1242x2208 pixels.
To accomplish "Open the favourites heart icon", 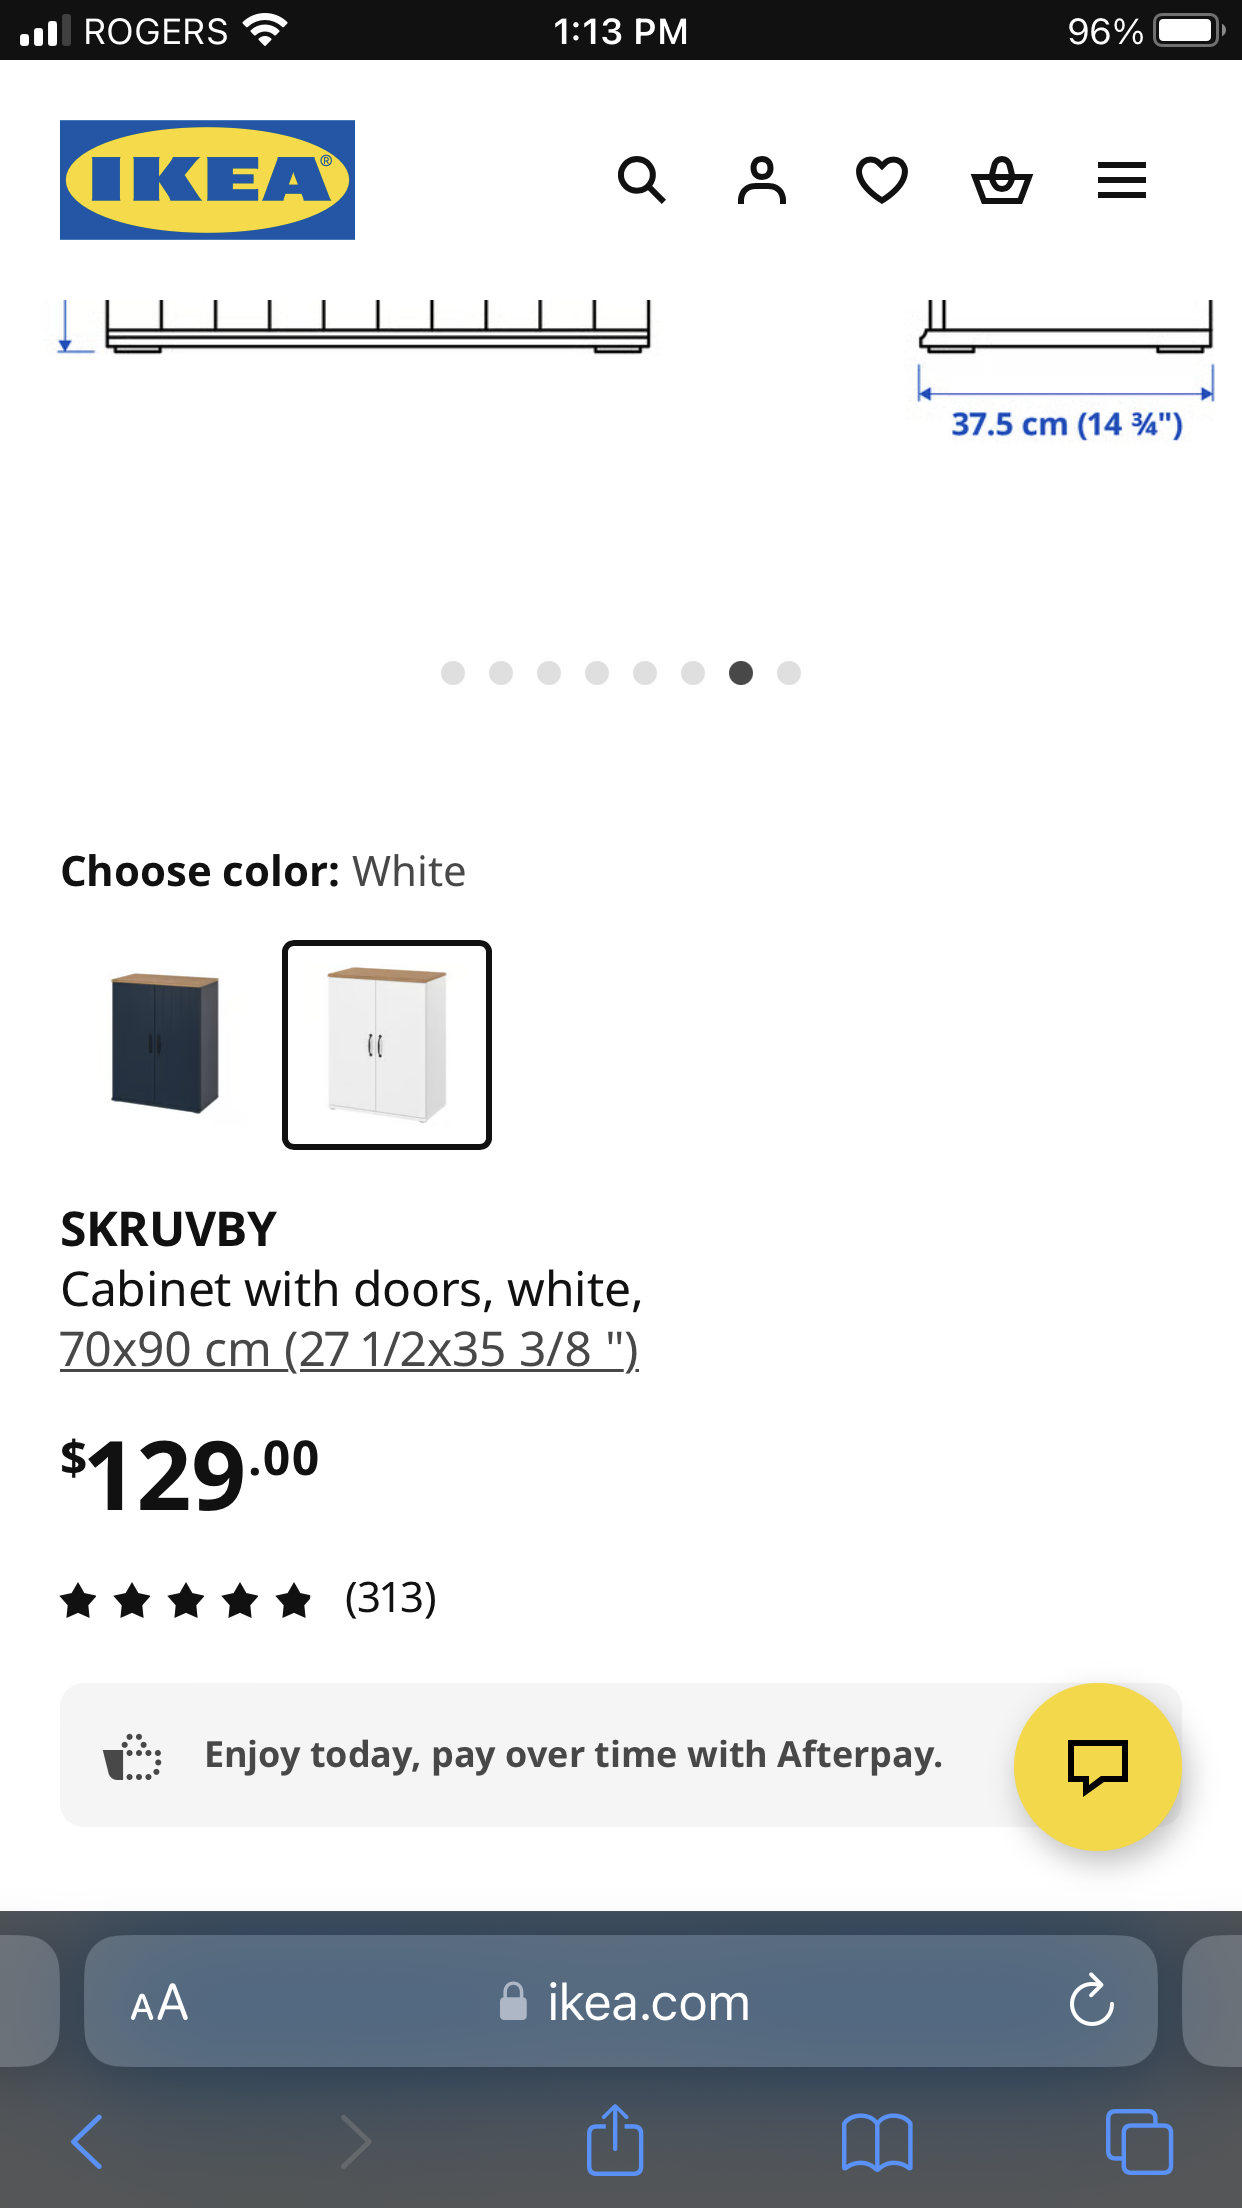I will click(x=881, y=180).
